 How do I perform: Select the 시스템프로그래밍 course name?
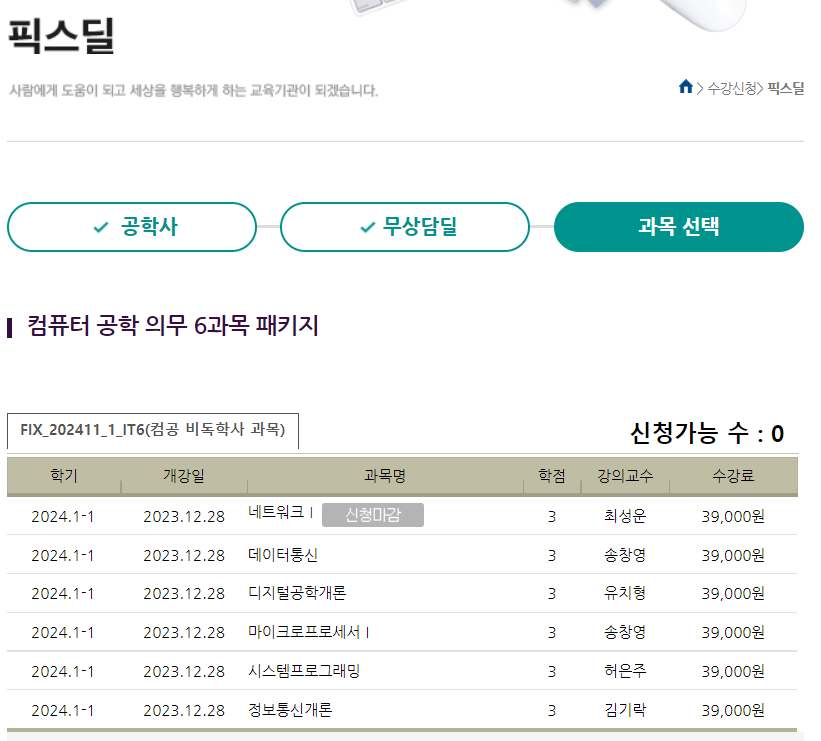(x=304, y=671)
